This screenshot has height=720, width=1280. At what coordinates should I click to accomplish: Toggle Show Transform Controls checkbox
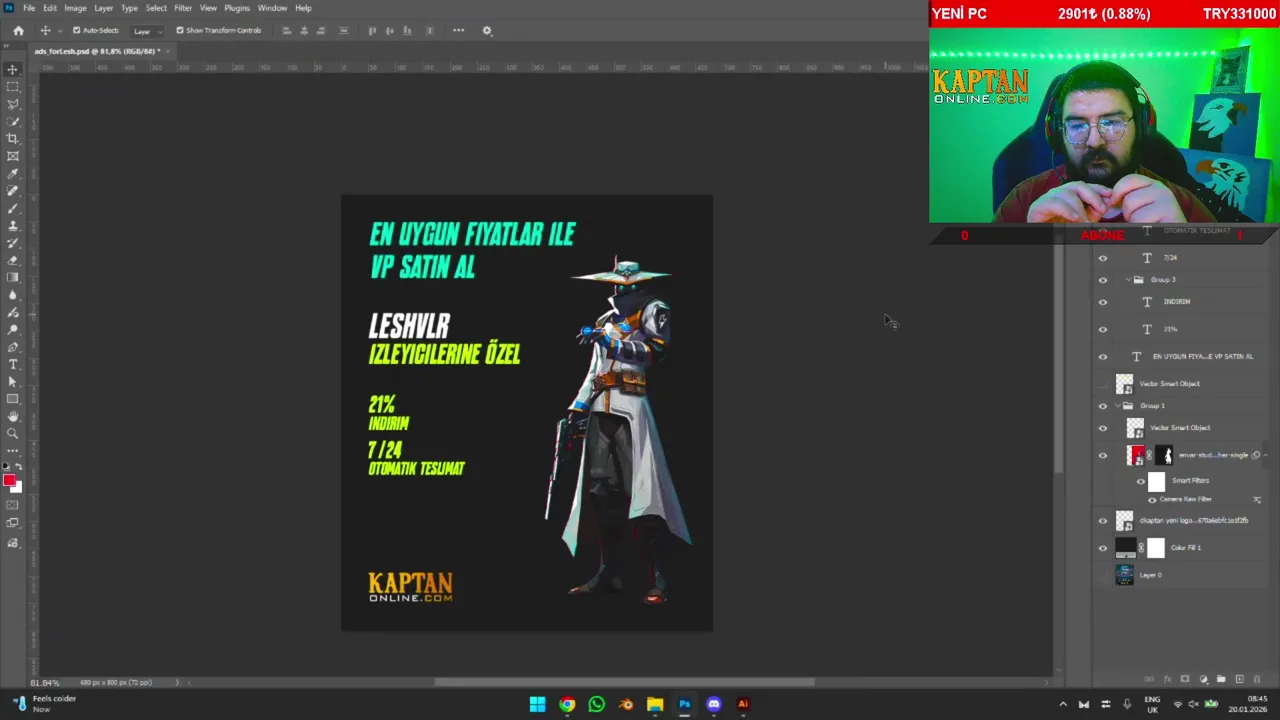[x=180, y=30]
